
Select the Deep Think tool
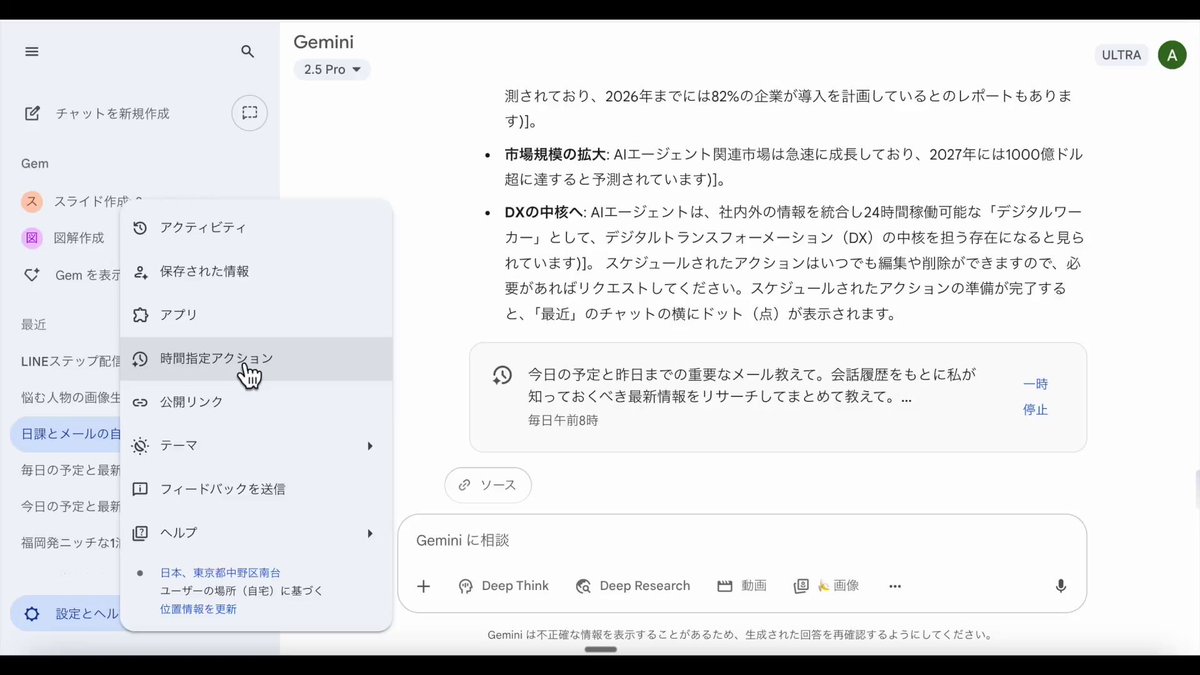coord(503,586)
